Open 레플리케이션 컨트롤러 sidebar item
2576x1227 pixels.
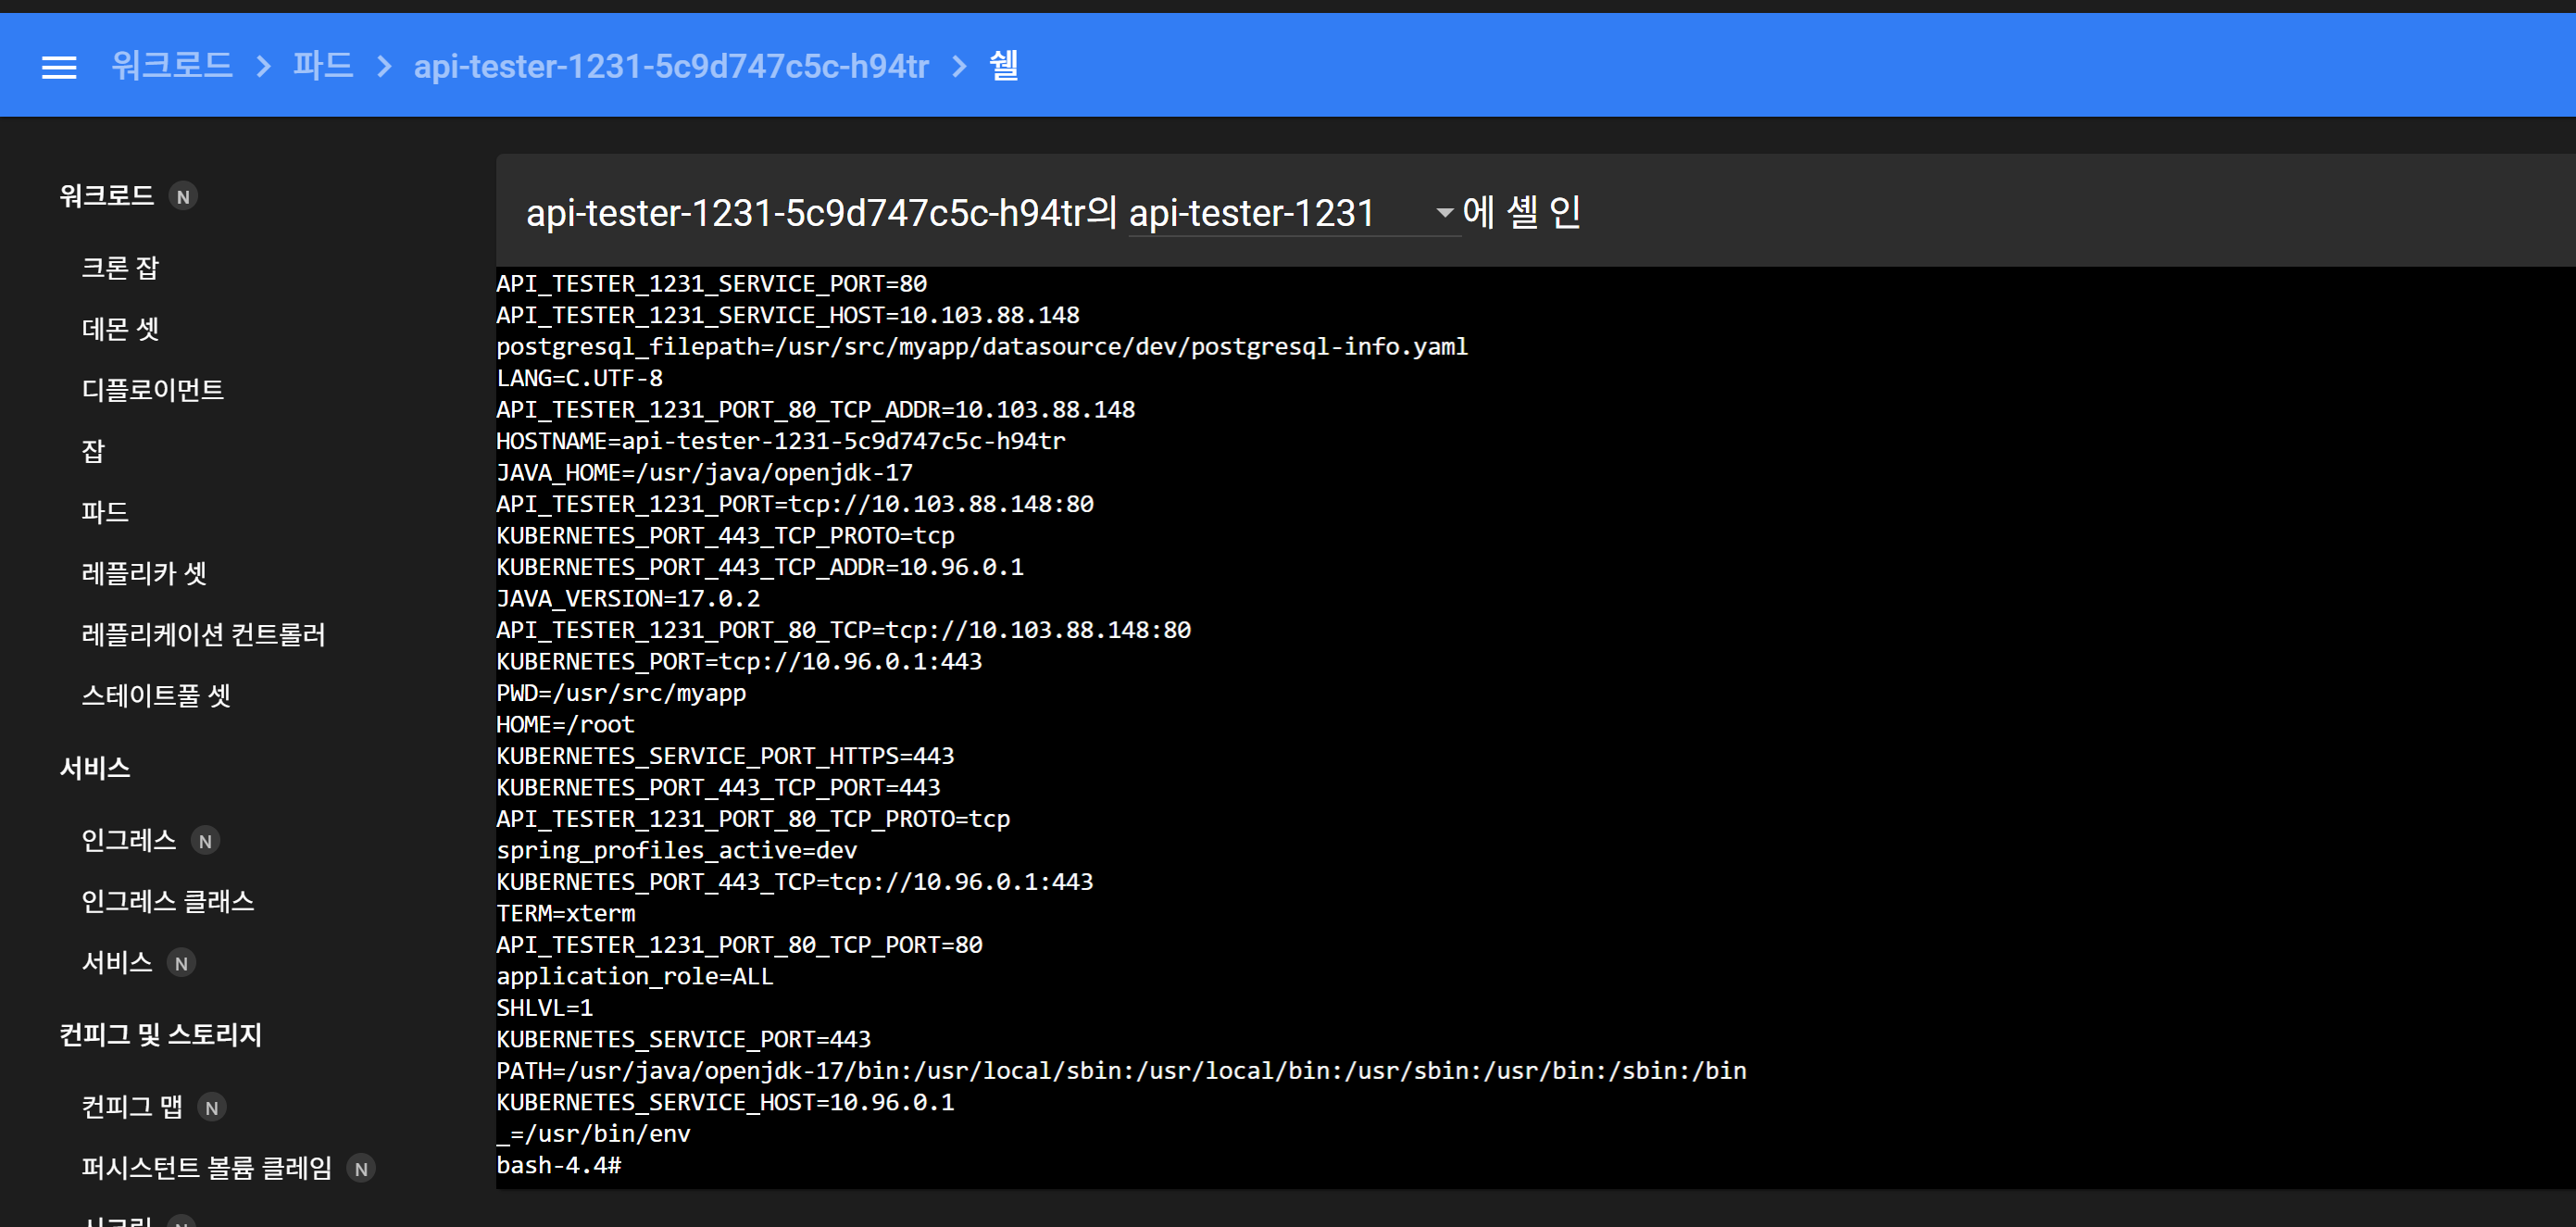(204, 634)
